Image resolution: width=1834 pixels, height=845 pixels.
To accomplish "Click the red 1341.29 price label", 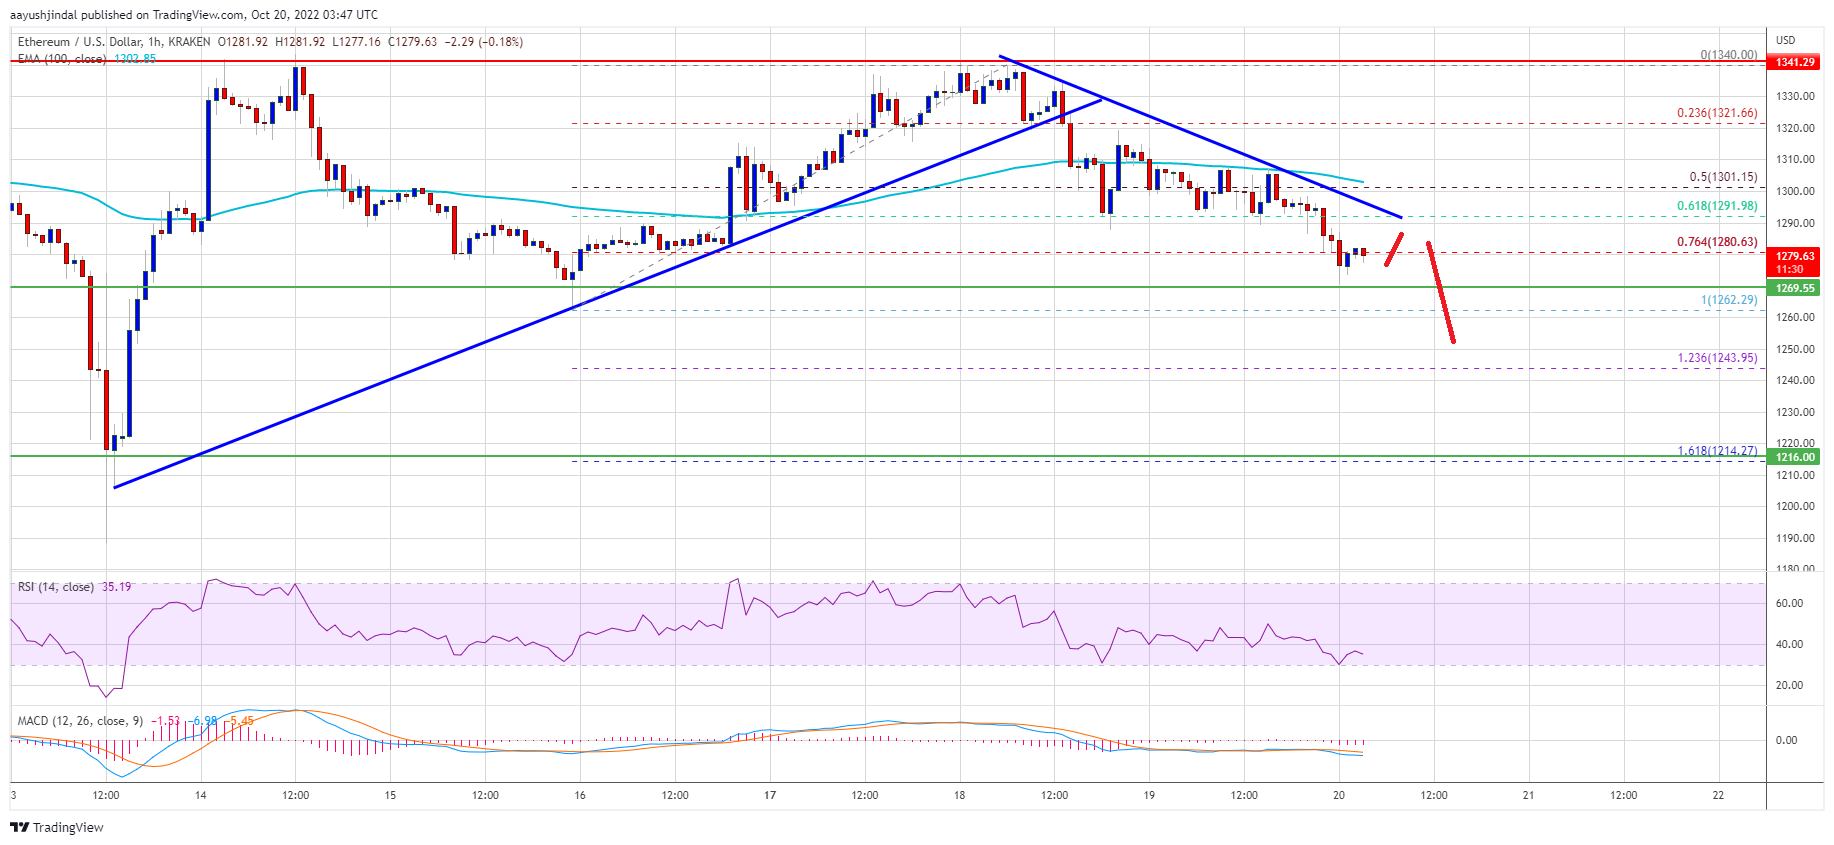I will [x=1794, y=62].
